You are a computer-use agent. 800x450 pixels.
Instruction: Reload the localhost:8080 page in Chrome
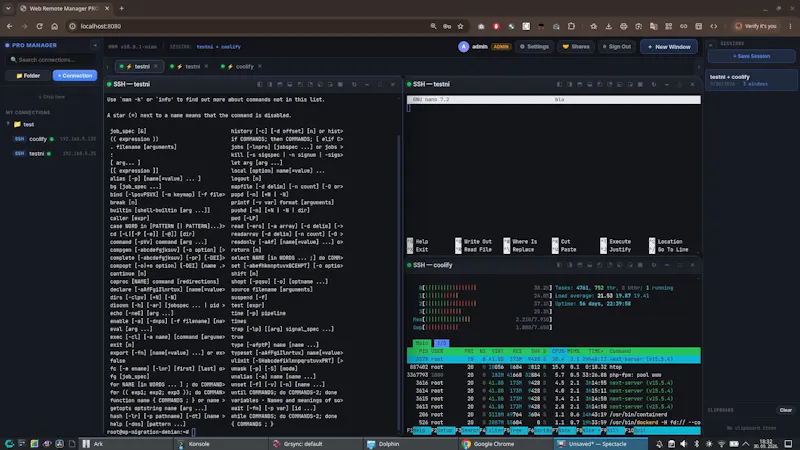pyautogui.click(x=39, y=26)
